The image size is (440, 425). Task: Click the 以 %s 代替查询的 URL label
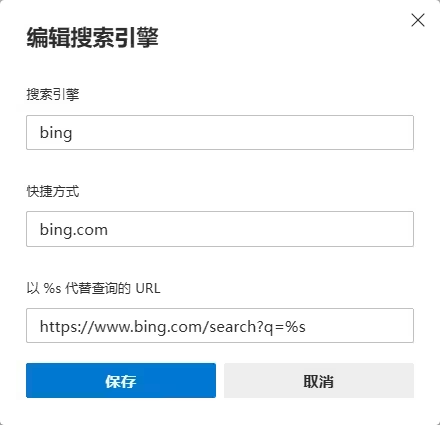pos(93,288)
